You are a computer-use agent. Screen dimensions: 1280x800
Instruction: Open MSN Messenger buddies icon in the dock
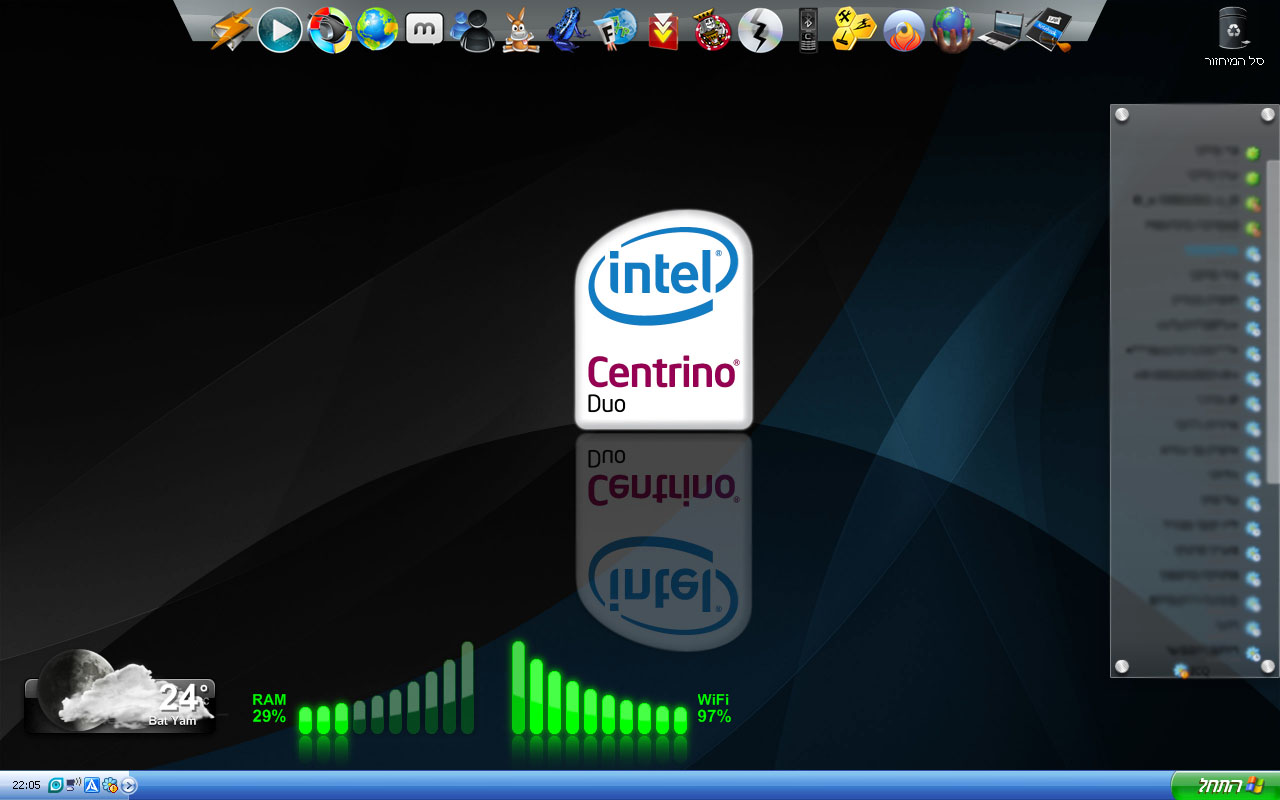(472, 30)
